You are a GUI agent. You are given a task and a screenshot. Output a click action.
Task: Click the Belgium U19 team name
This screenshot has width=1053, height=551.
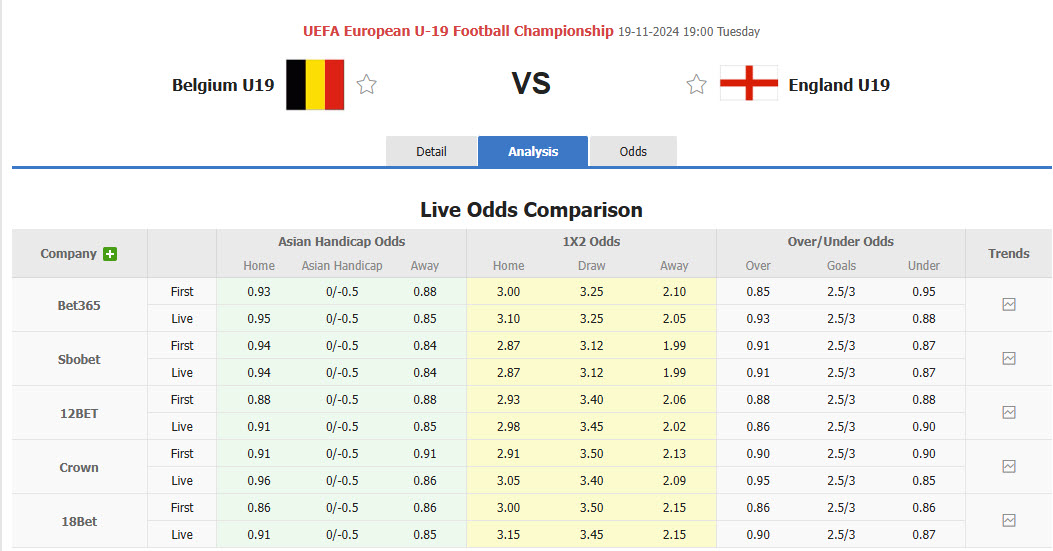(223, 85)
